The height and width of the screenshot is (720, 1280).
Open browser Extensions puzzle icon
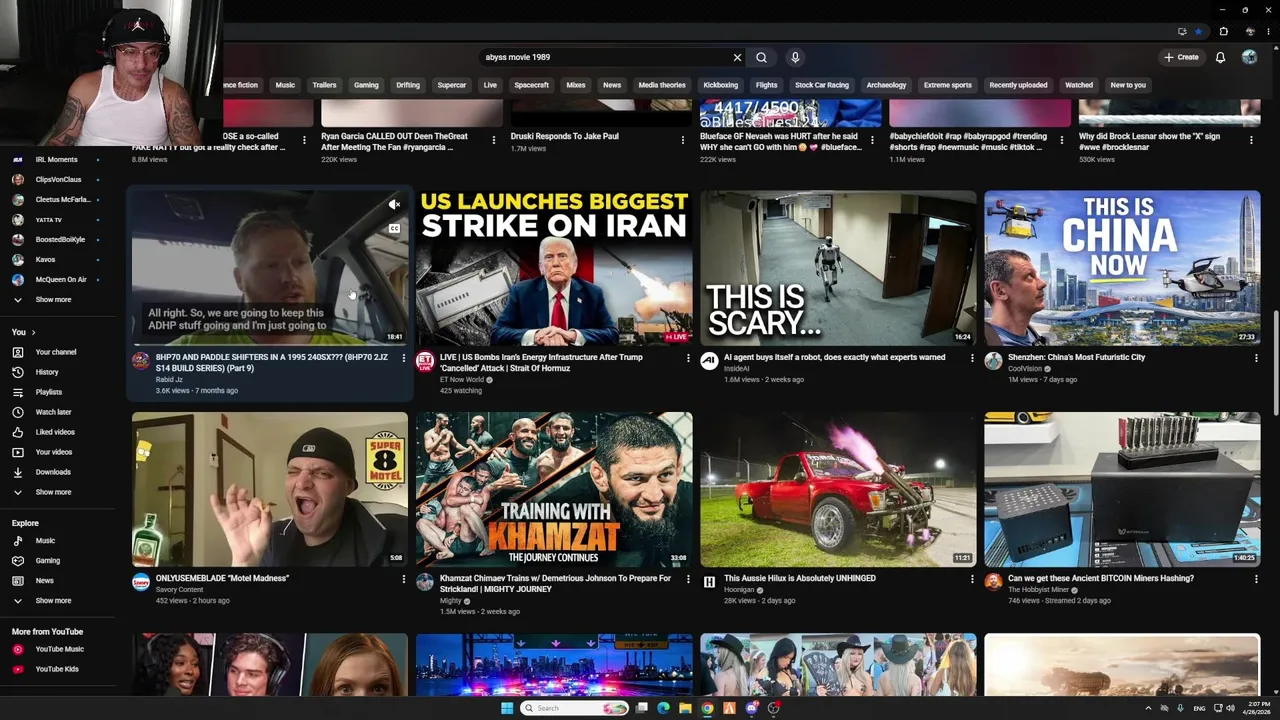click(1223, 31)
